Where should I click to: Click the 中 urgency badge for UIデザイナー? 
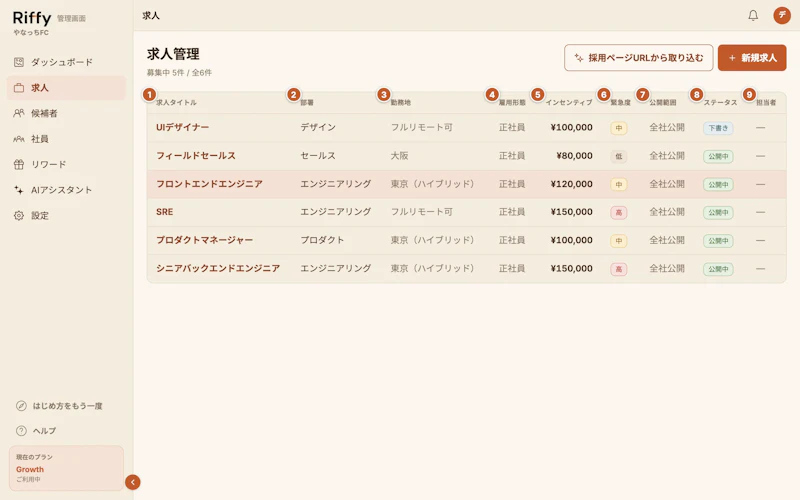tap(618, 128)
